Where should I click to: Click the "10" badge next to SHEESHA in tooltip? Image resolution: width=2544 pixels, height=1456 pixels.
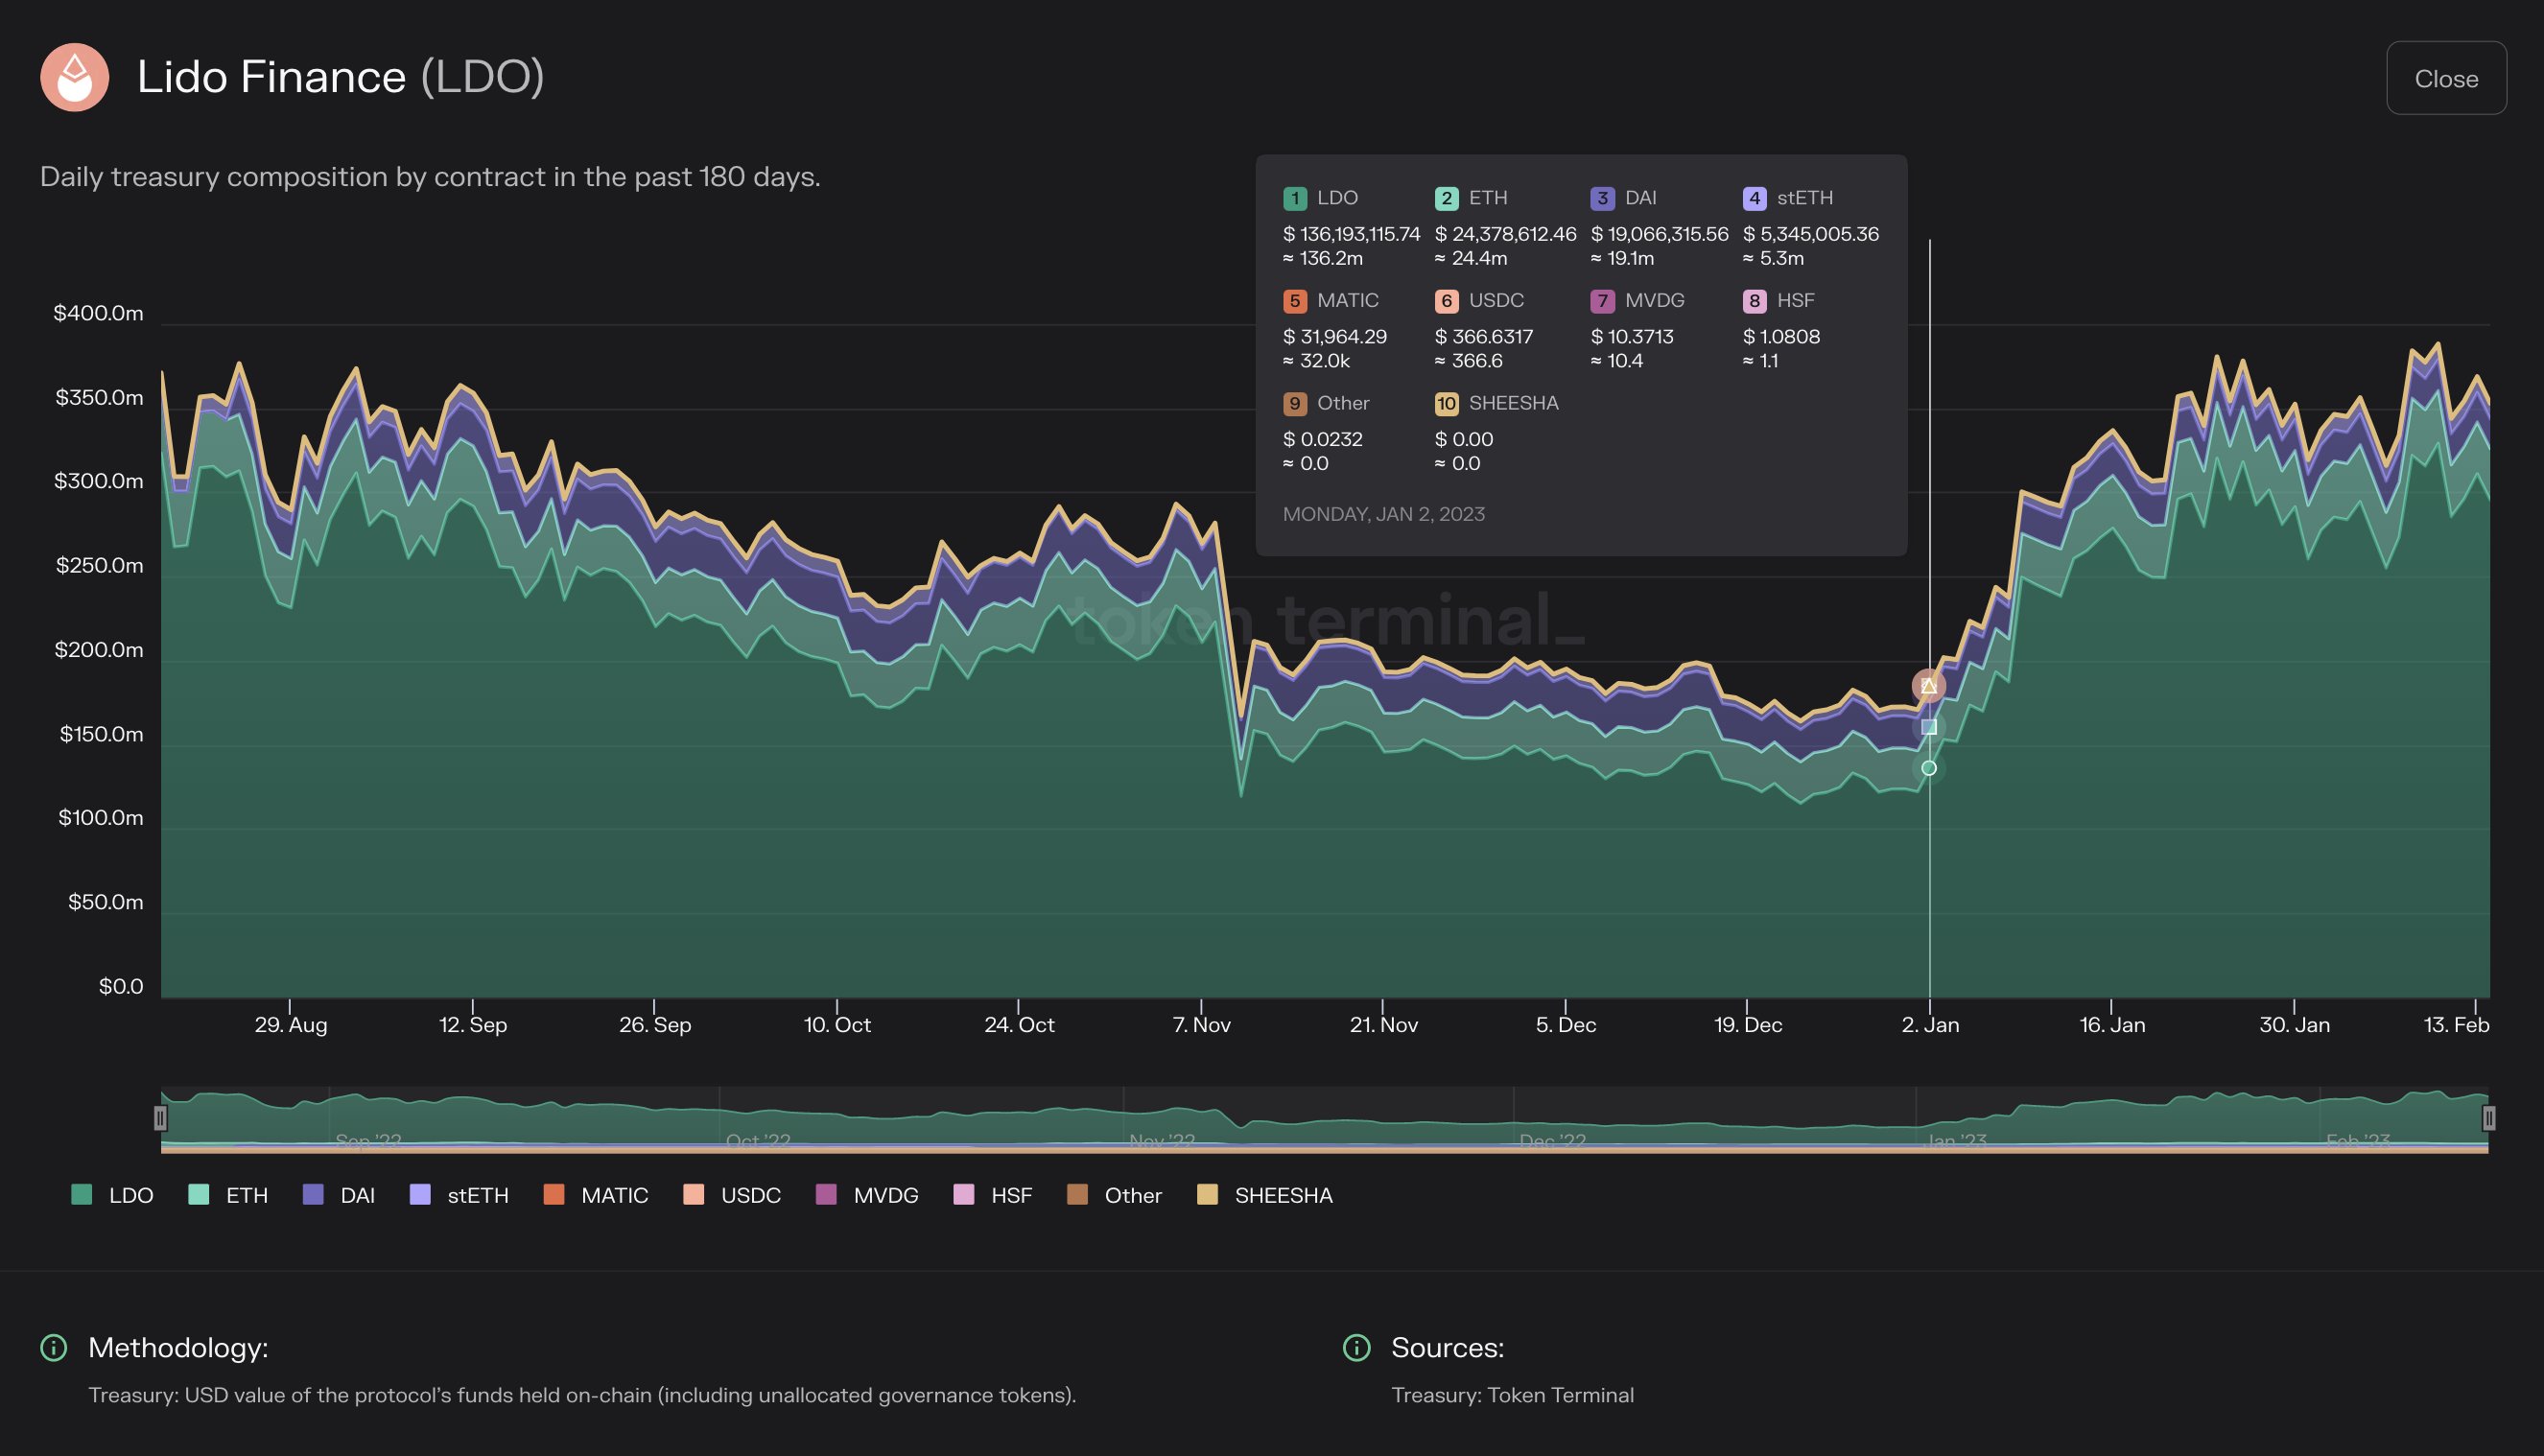1446,403
